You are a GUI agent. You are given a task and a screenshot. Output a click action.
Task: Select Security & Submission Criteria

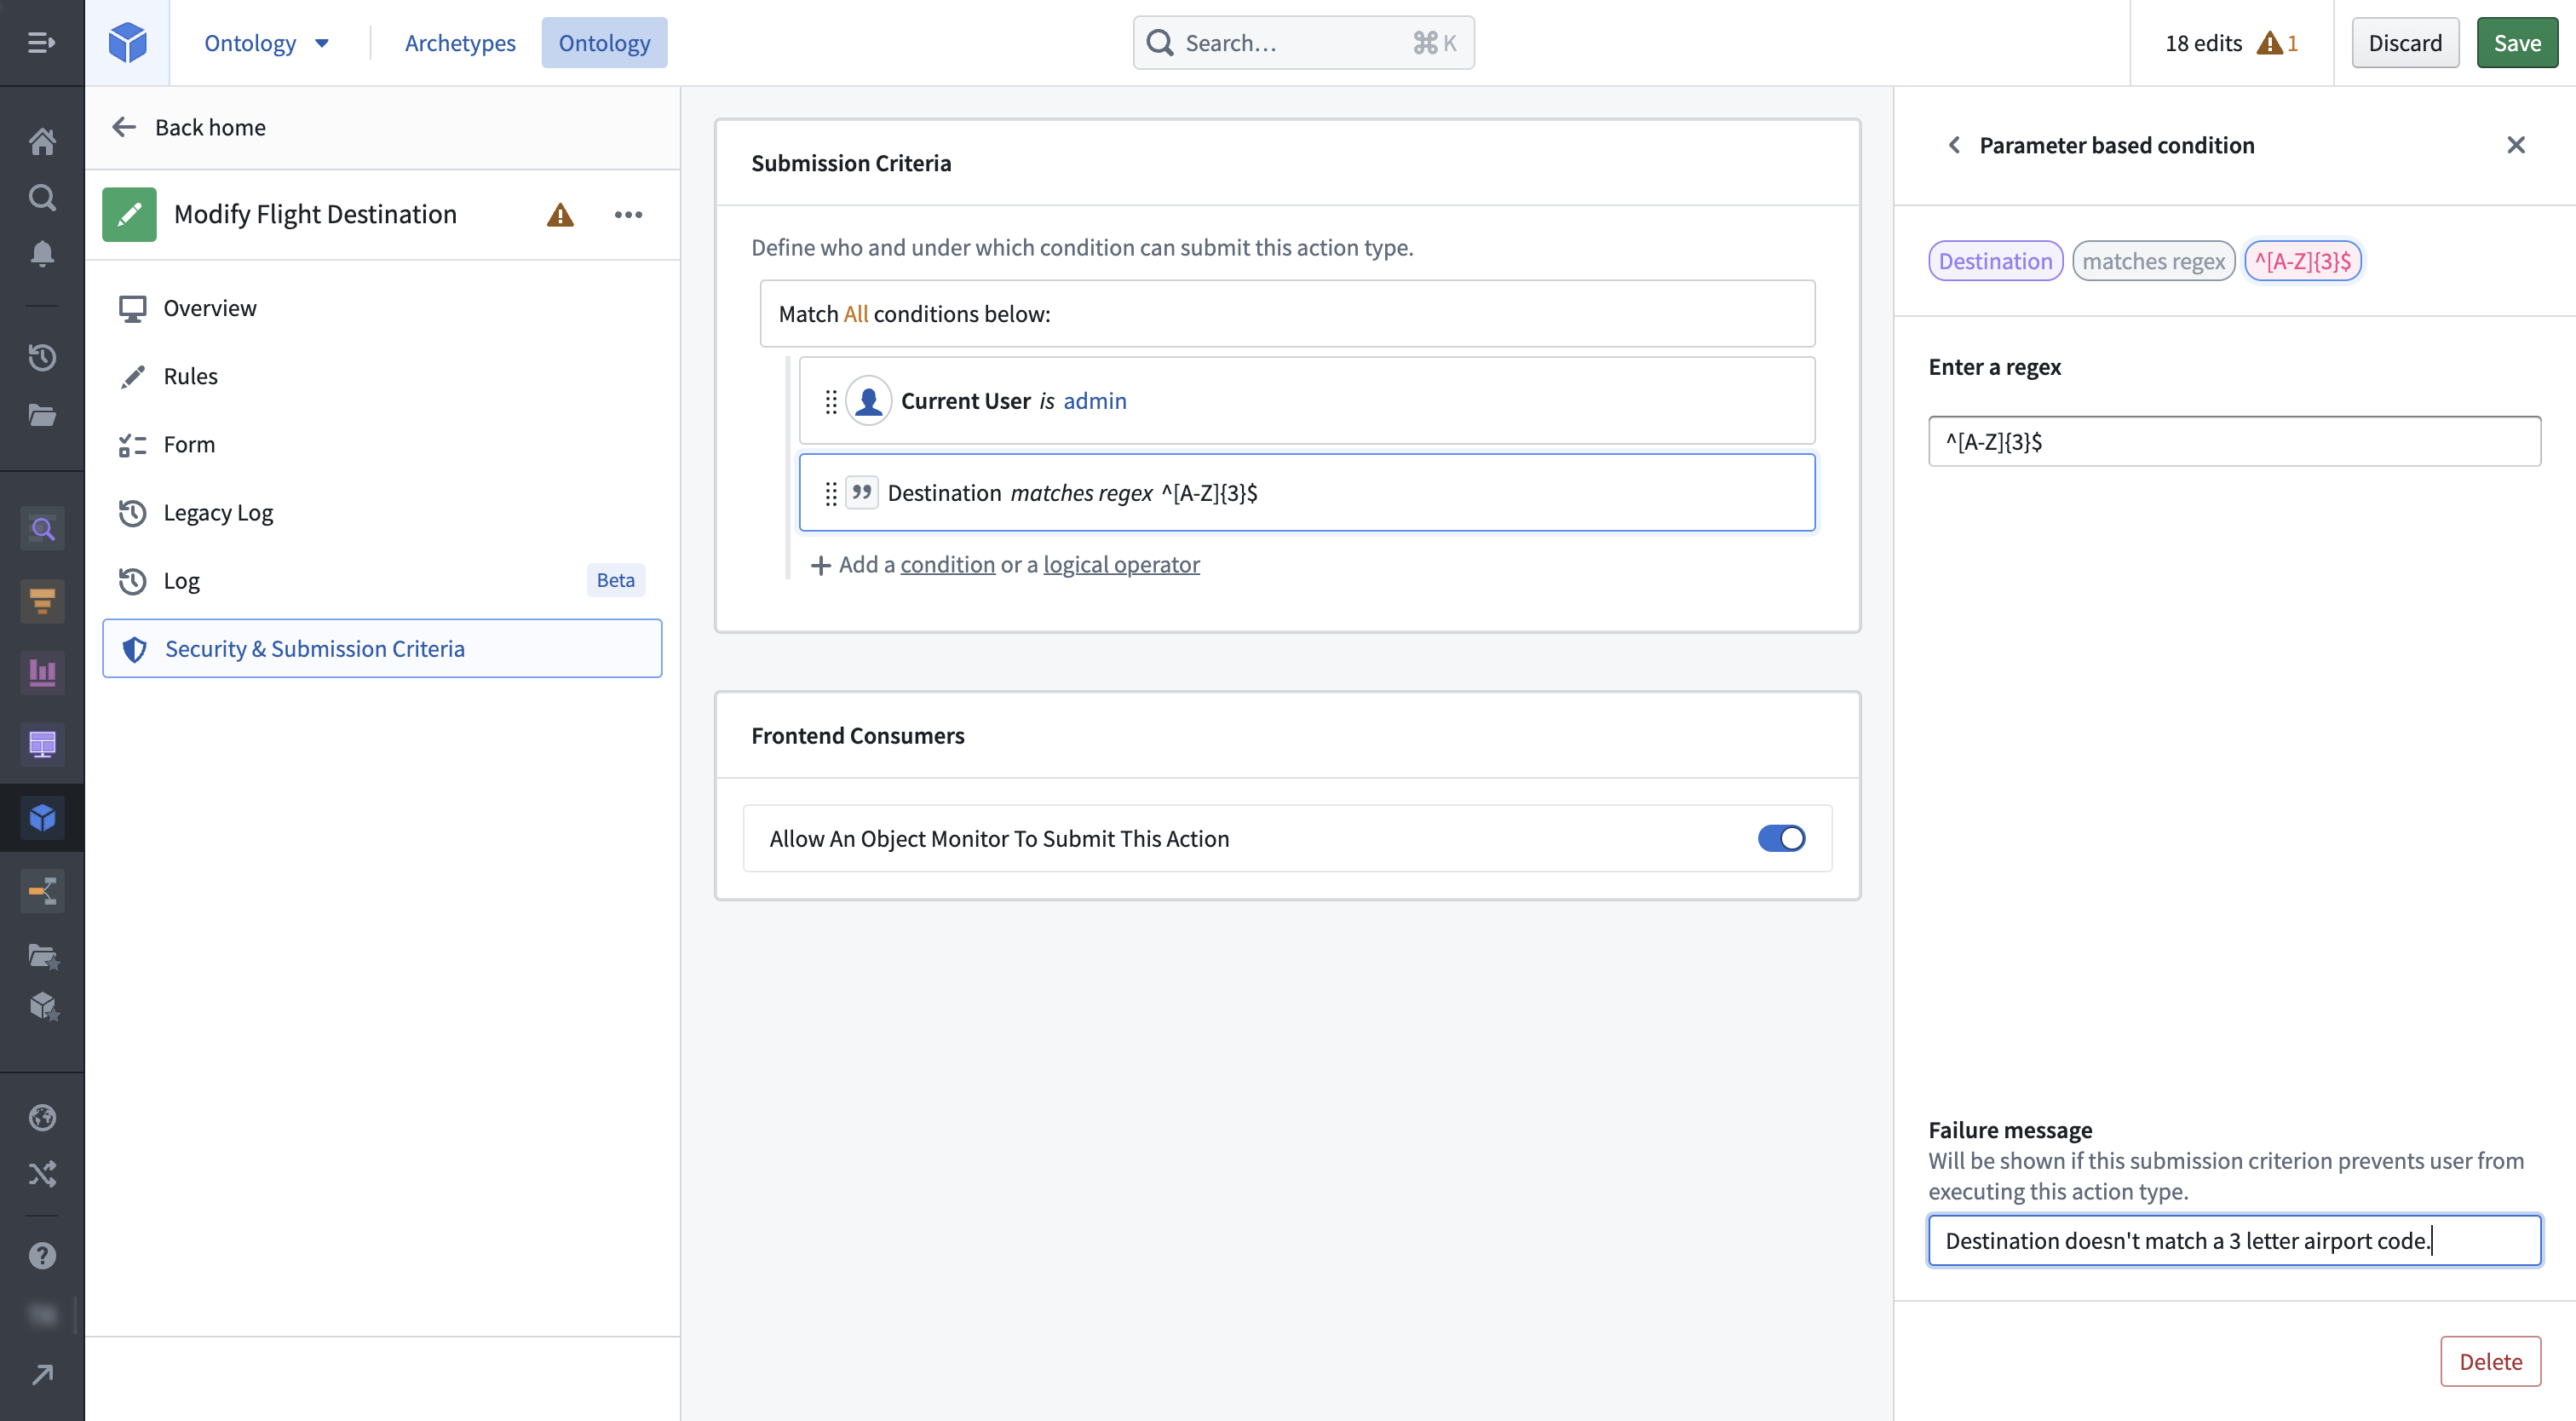coord(382,648)
